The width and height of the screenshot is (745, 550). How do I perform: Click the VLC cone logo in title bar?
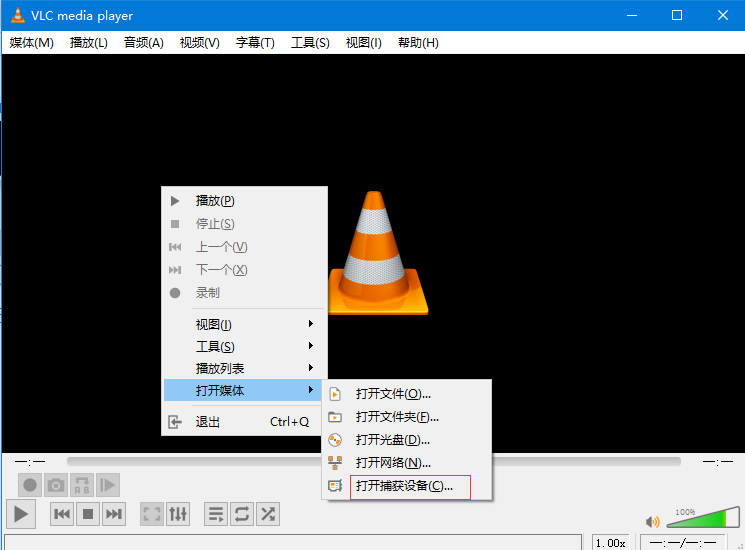point(18,15)
